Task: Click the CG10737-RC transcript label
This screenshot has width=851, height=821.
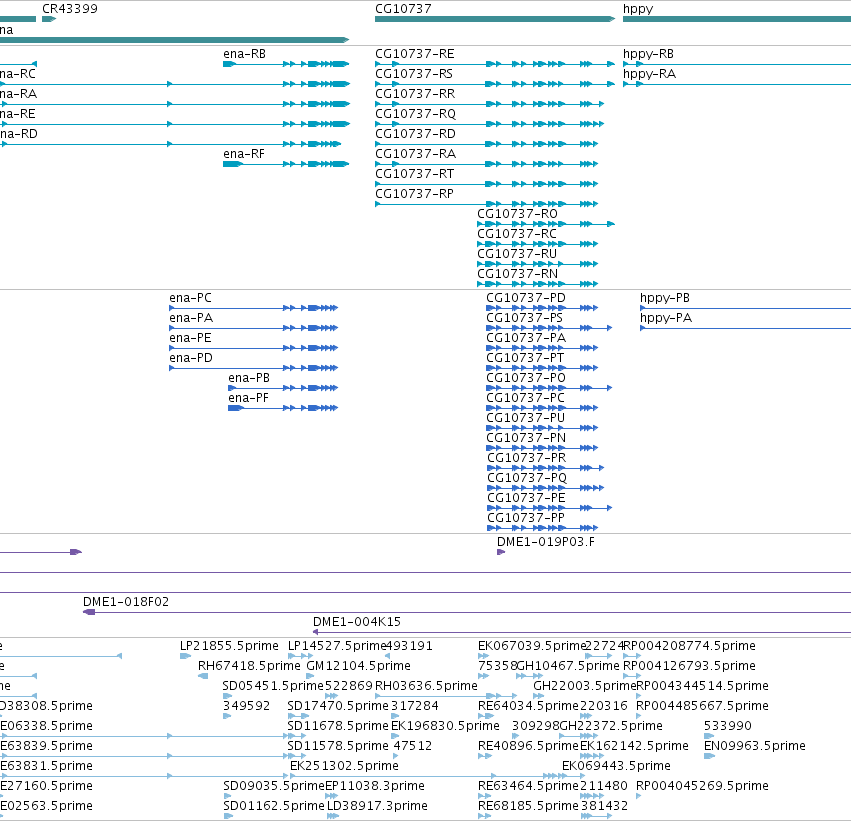Action: 517,234
